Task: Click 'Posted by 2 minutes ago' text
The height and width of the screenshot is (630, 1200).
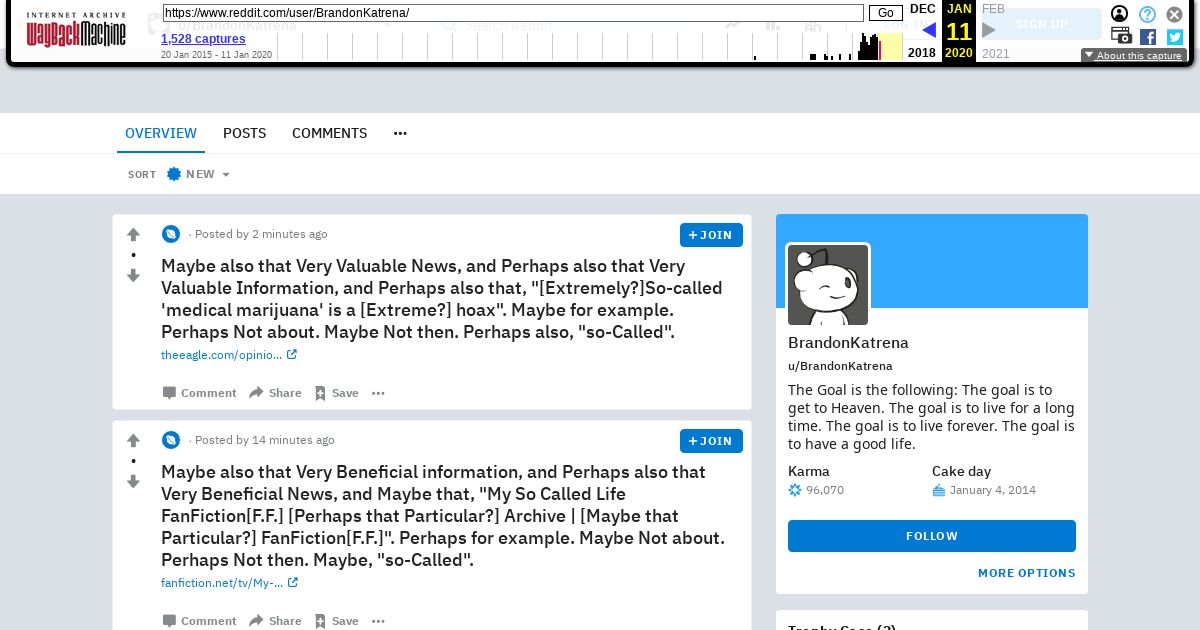Action: coord(261,234)
